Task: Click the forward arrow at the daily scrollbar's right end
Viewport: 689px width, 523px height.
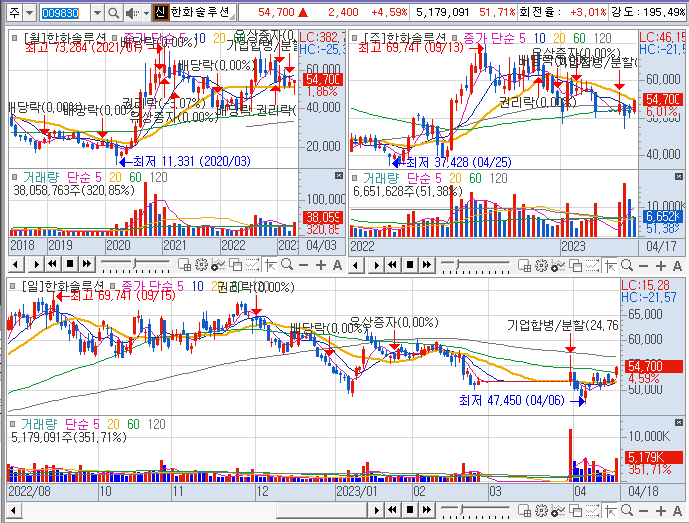Action: pyautogui.click(x=376, y=511)
